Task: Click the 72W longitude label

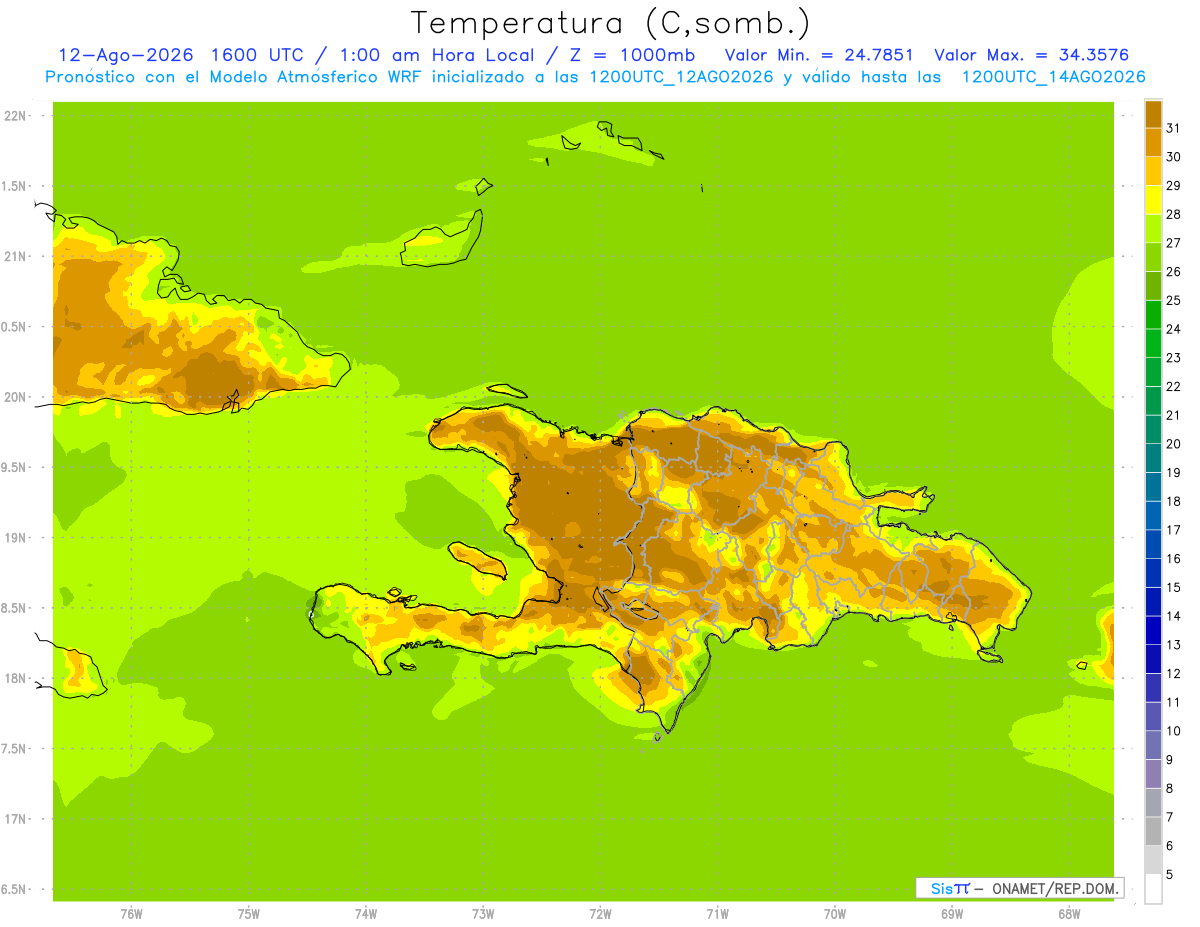Action: click(x=600, y=914)
